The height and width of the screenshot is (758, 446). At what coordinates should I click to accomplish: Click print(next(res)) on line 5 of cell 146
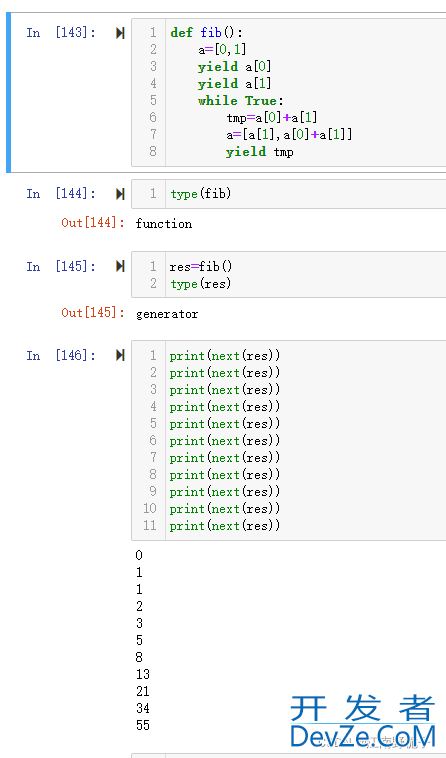click(225, 423)
